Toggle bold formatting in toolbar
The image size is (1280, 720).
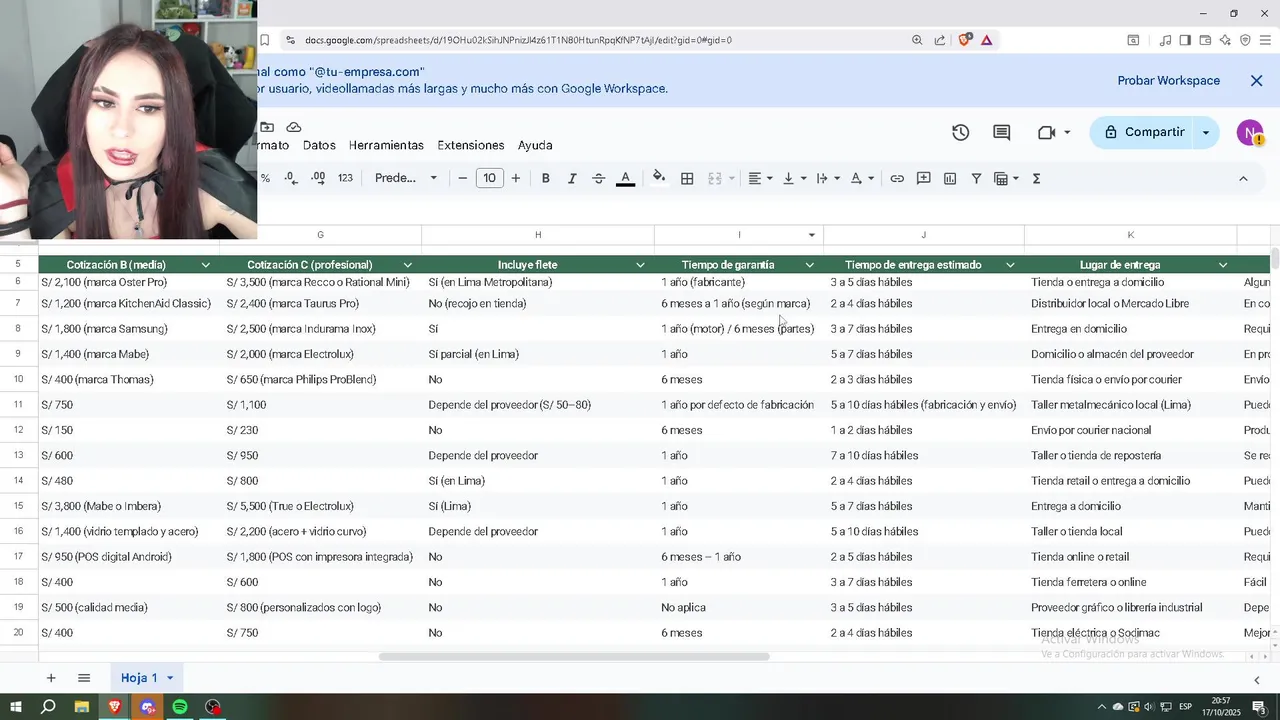(x=545, y=178)
